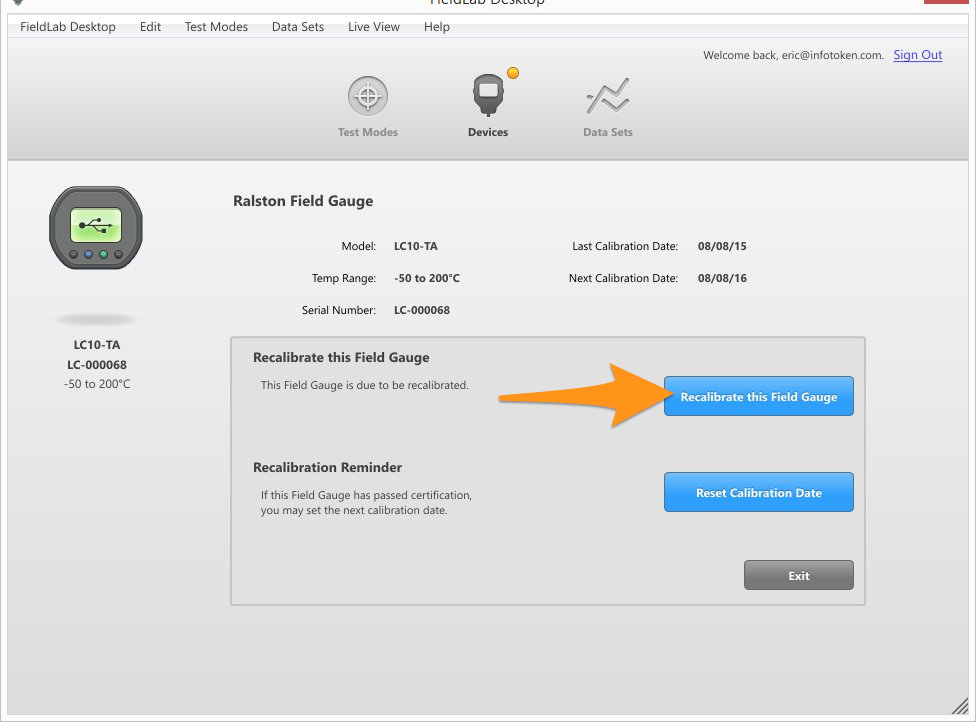Click the welcome back eric@infotoken.com text
This screenshot has width=976, height=722.
pos(793,55)
